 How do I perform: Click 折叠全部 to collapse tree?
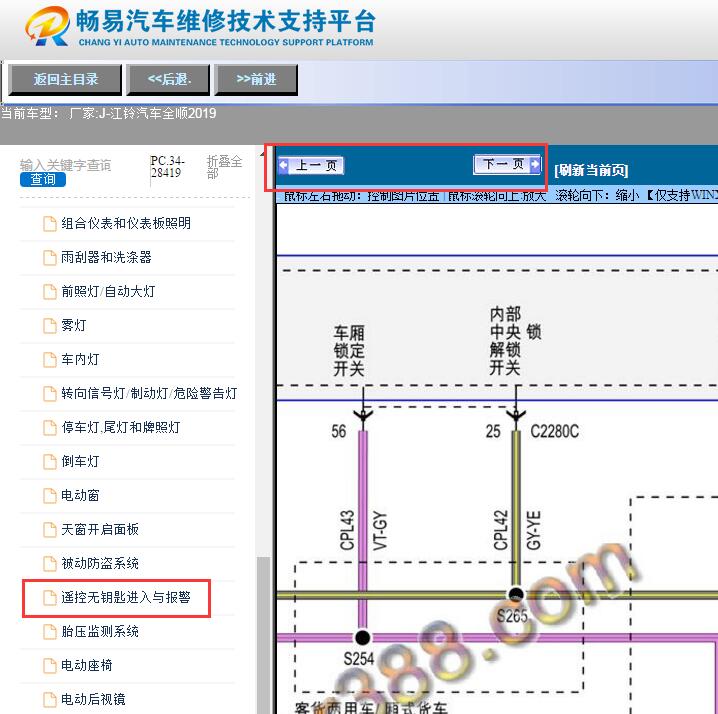coord(224,167)
